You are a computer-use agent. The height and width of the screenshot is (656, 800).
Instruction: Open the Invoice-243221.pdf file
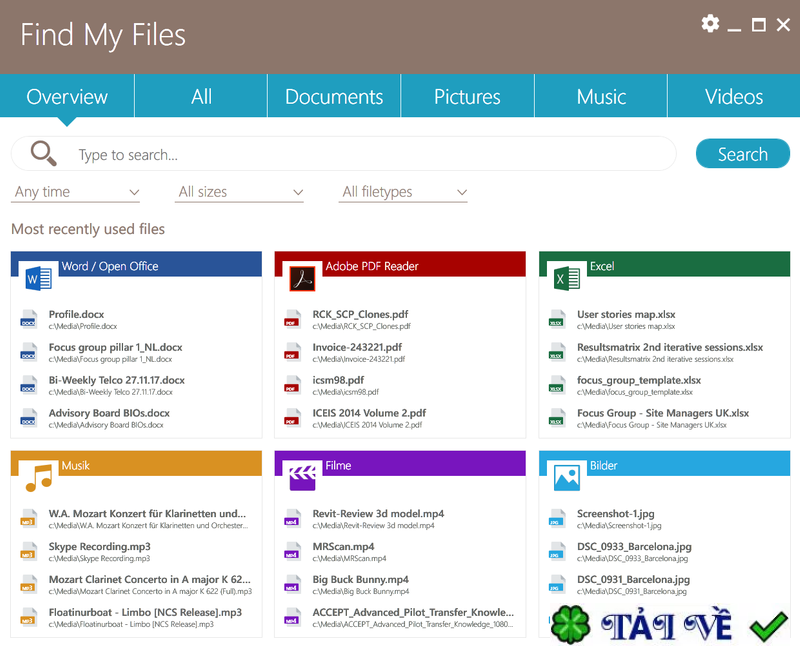pos(343,348)
